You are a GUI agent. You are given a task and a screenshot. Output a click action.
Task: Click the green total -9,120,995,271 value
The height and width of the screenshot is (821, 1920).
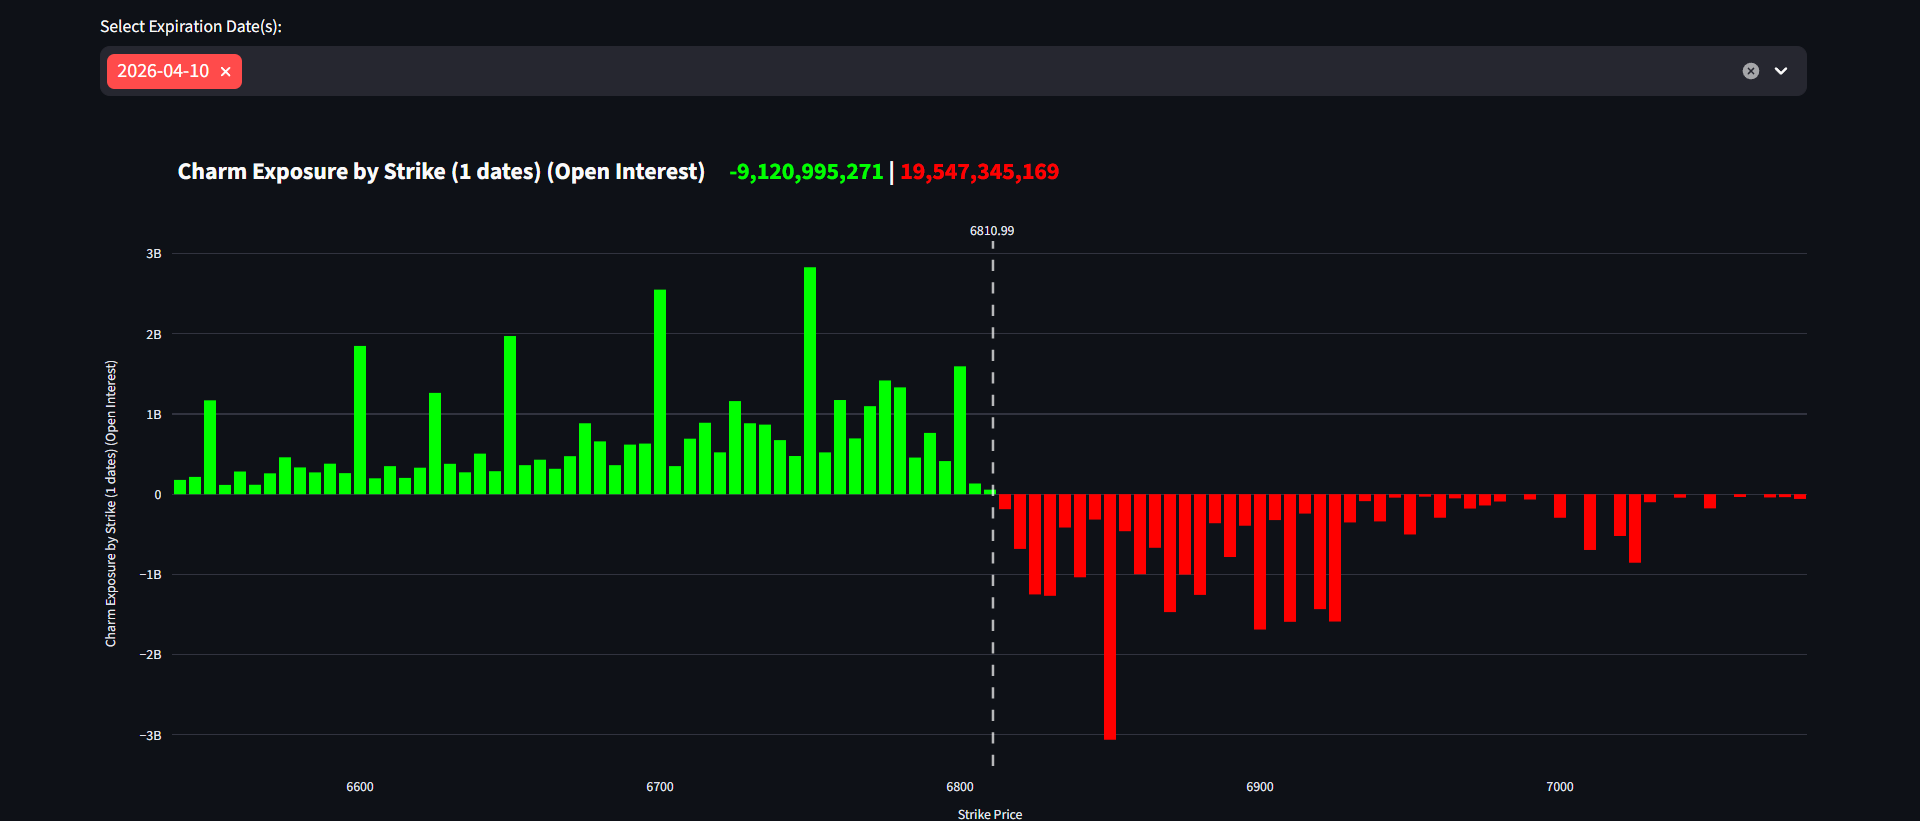pos(806,172)
